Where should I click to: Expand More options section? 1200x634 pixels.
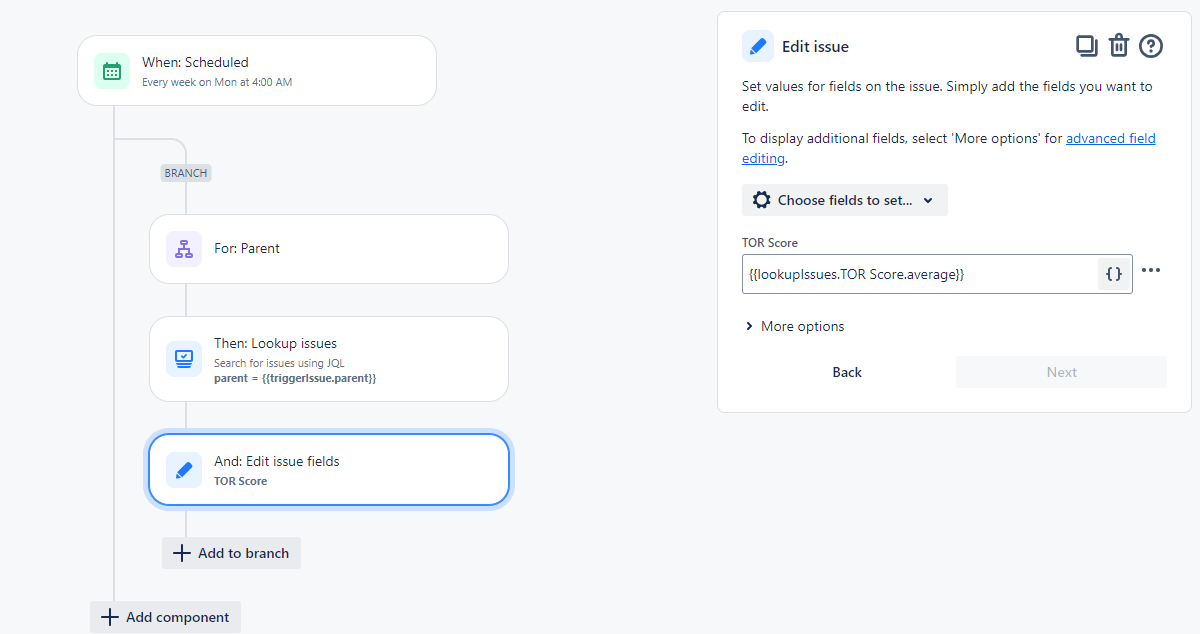point(795,326)
